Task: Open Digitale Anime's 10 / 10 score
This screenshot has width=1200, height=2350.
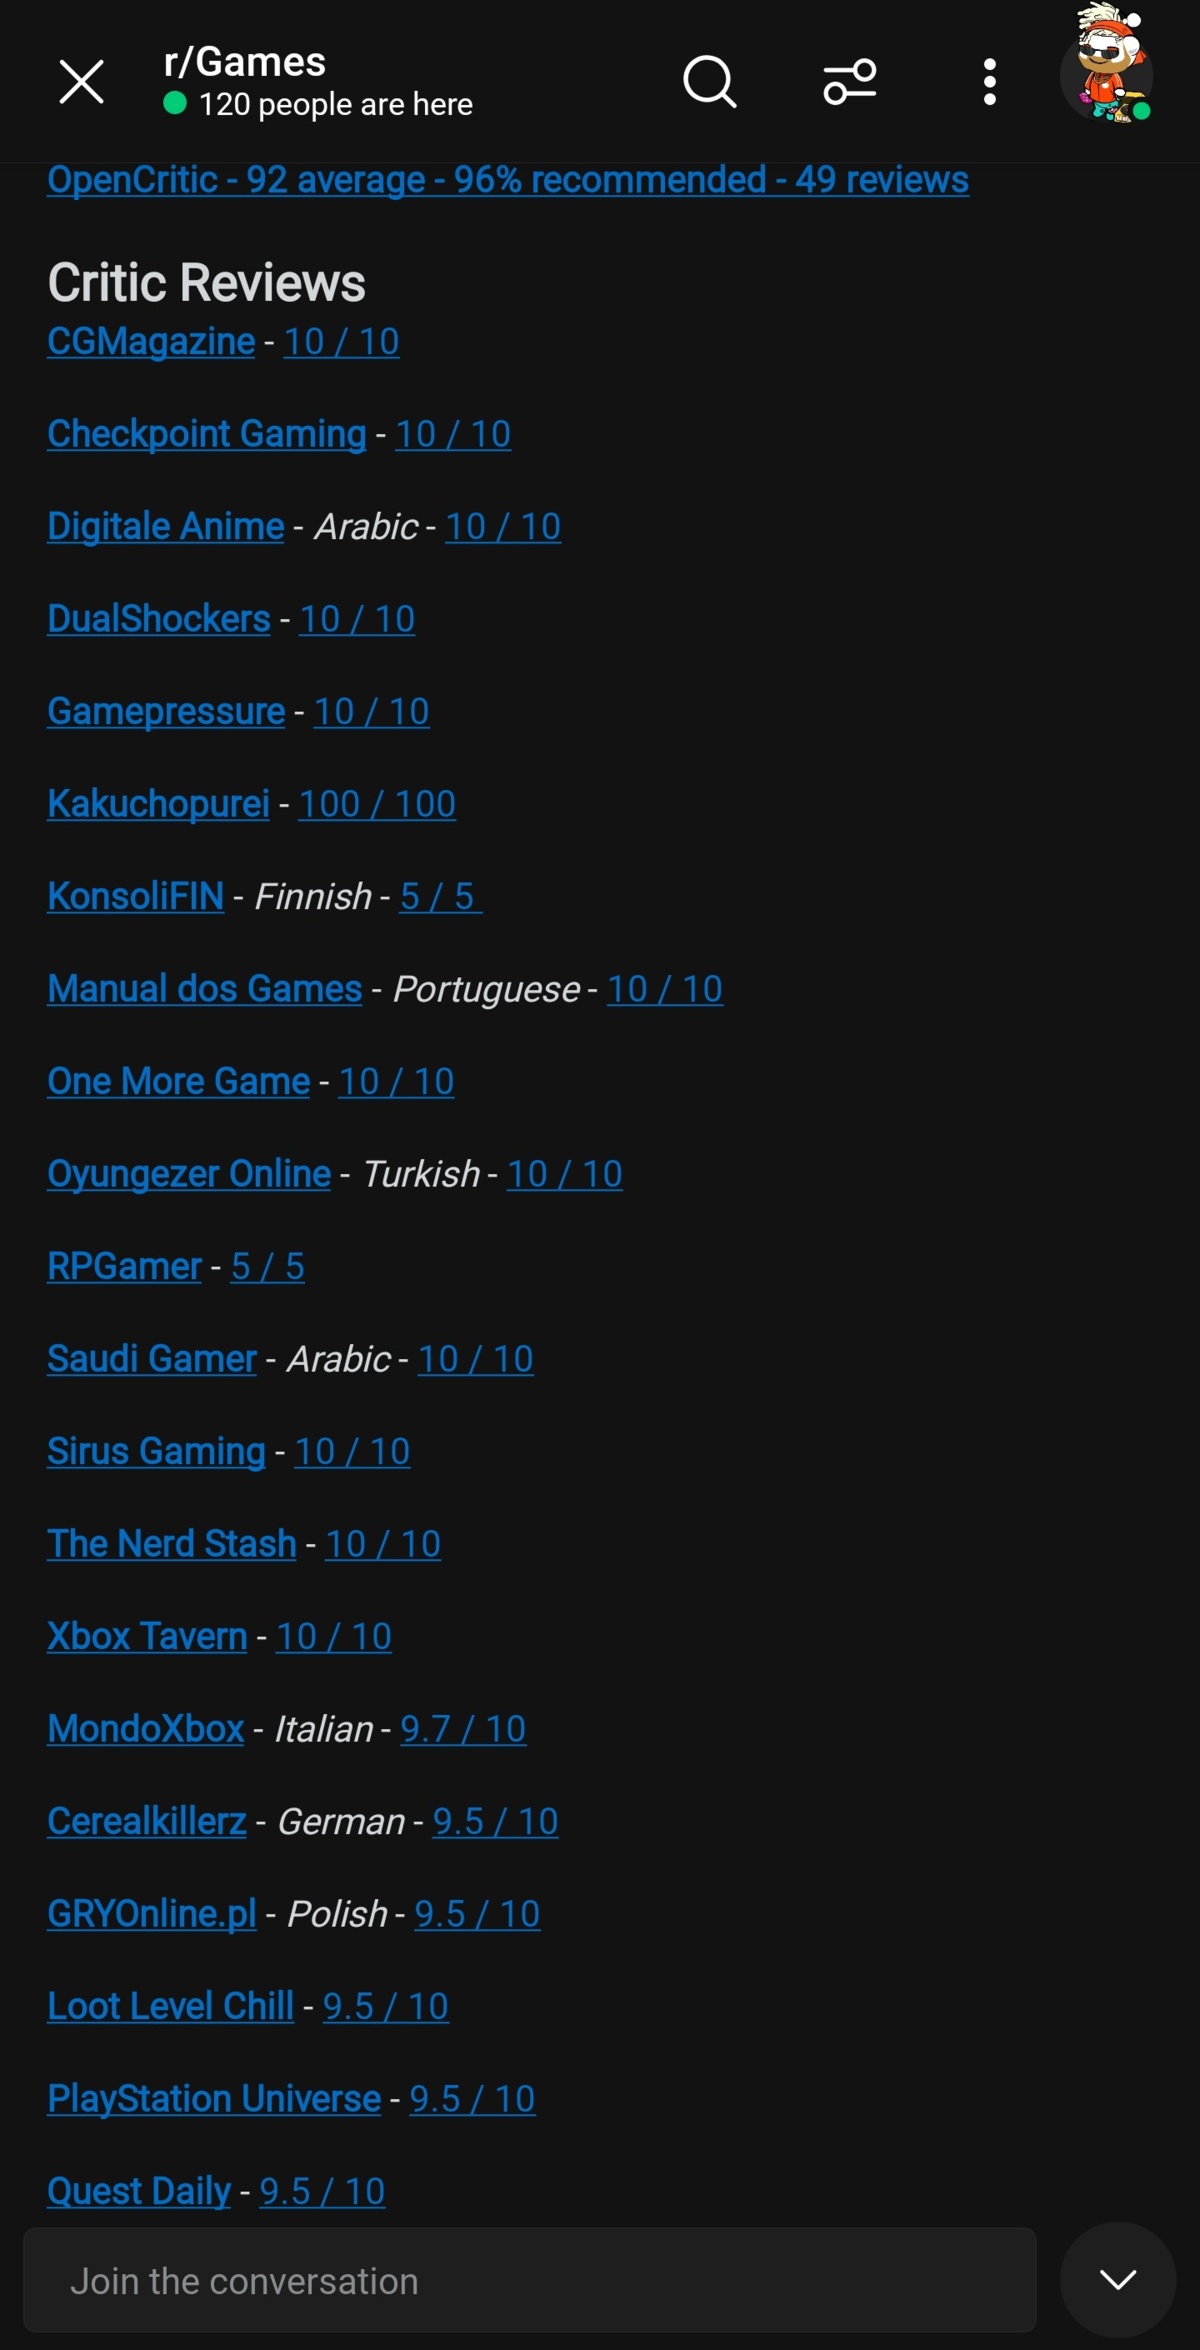Action: (x=503, y=527)
